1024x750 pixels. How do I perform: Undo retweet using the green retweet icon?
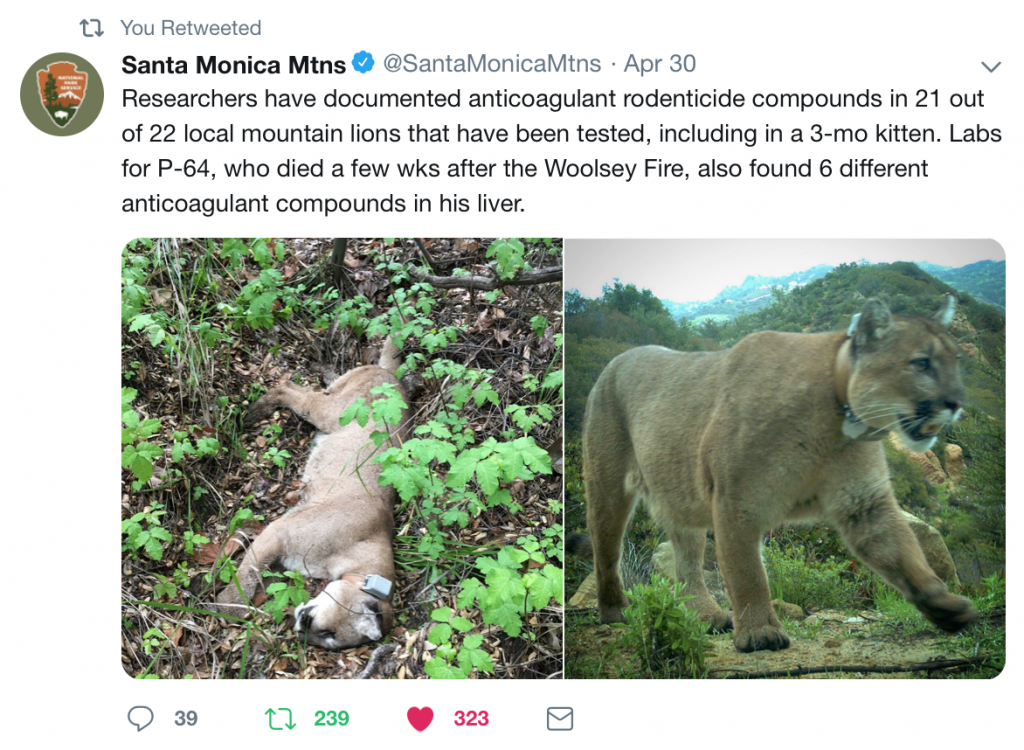(x=280, y=718)
